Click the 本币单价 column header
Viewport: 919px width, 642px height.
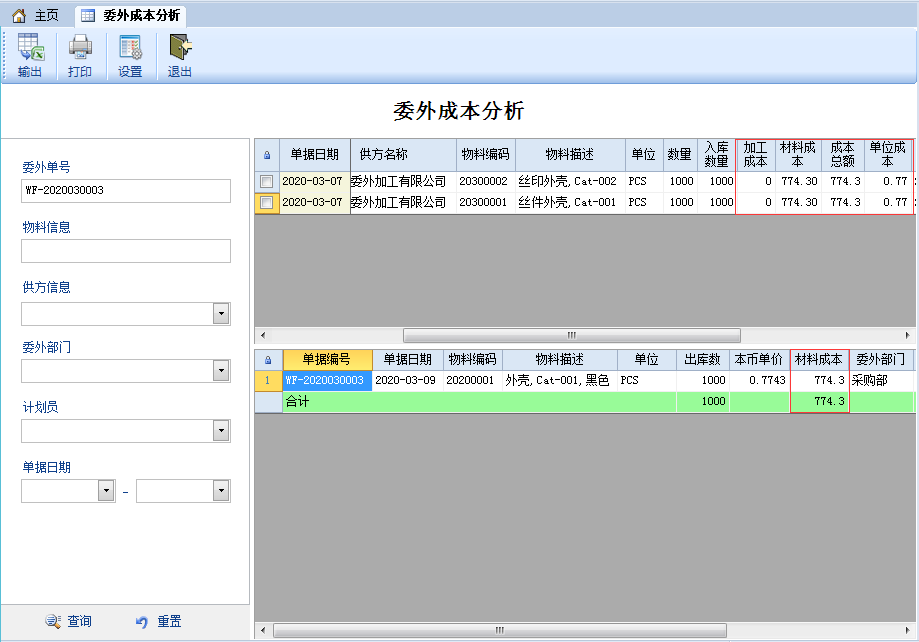758,359
